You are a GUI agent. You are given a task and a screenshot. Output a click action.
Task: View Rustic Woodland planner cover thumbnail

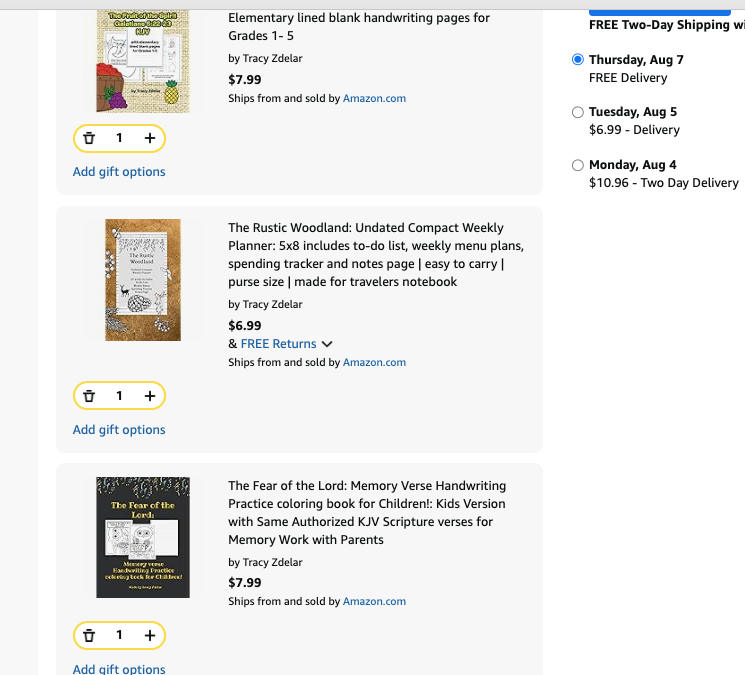(143, 280)
